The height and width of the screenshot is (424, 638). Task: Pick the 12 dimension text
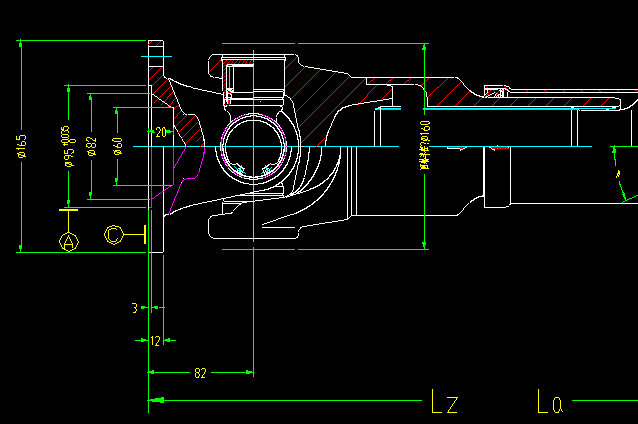156,341
